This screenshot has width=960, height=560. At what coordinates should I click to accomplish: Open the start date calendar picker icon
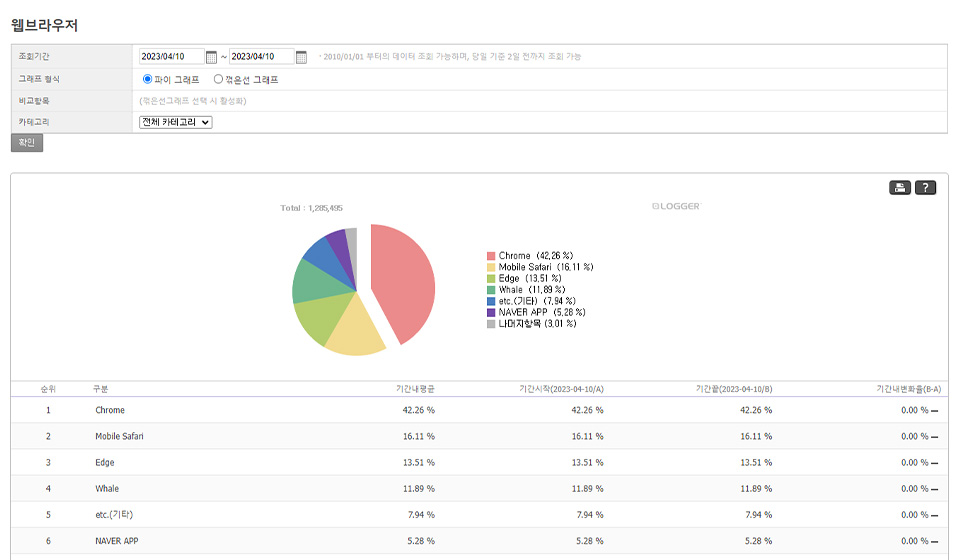click(211, 57)
